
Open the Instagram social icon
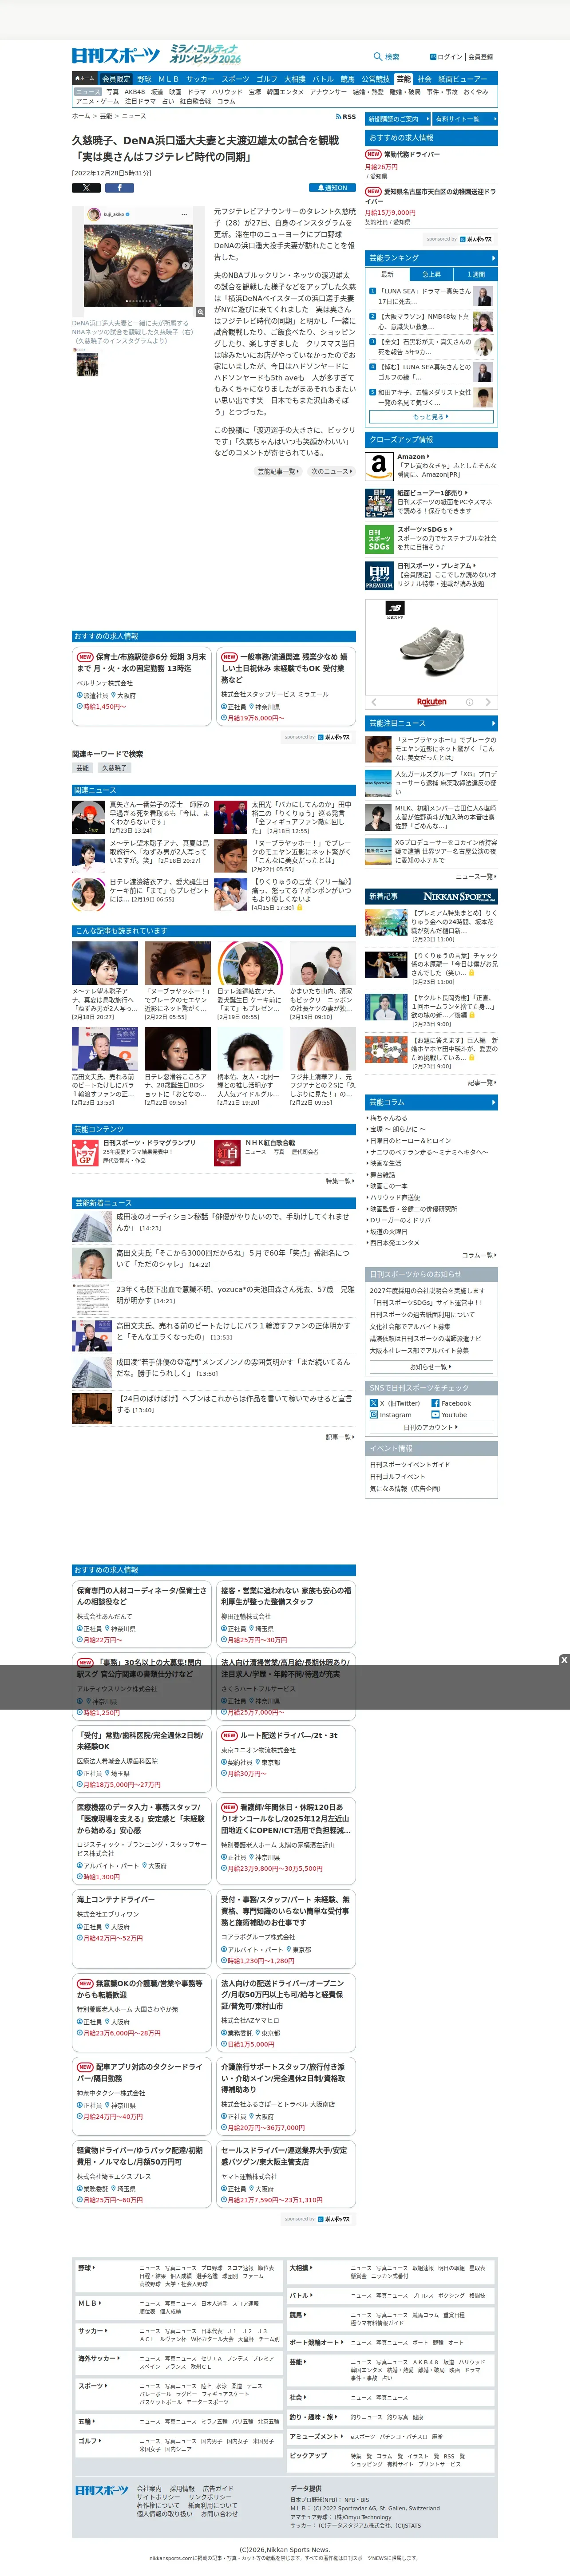click(373, 1415)
